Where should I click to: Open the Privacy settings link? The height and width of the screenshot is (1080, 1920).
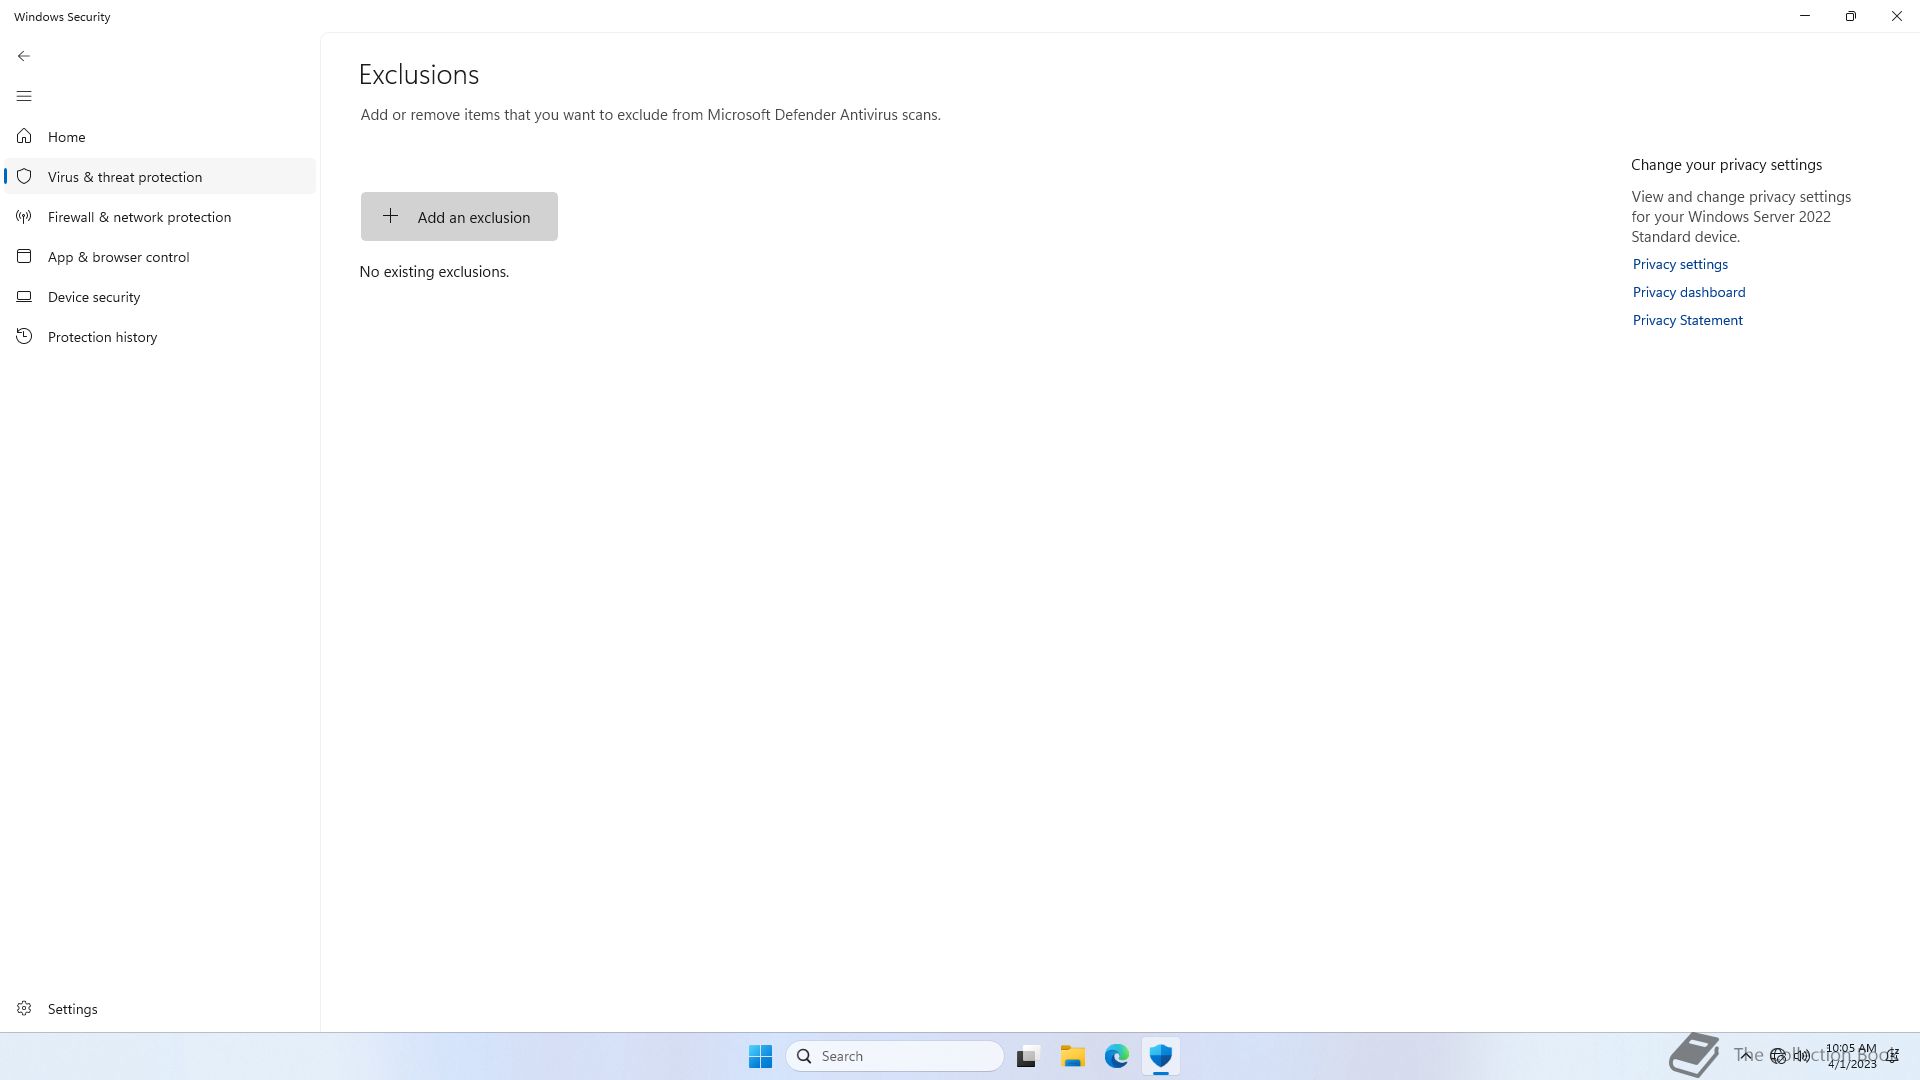pos(1680,264)
